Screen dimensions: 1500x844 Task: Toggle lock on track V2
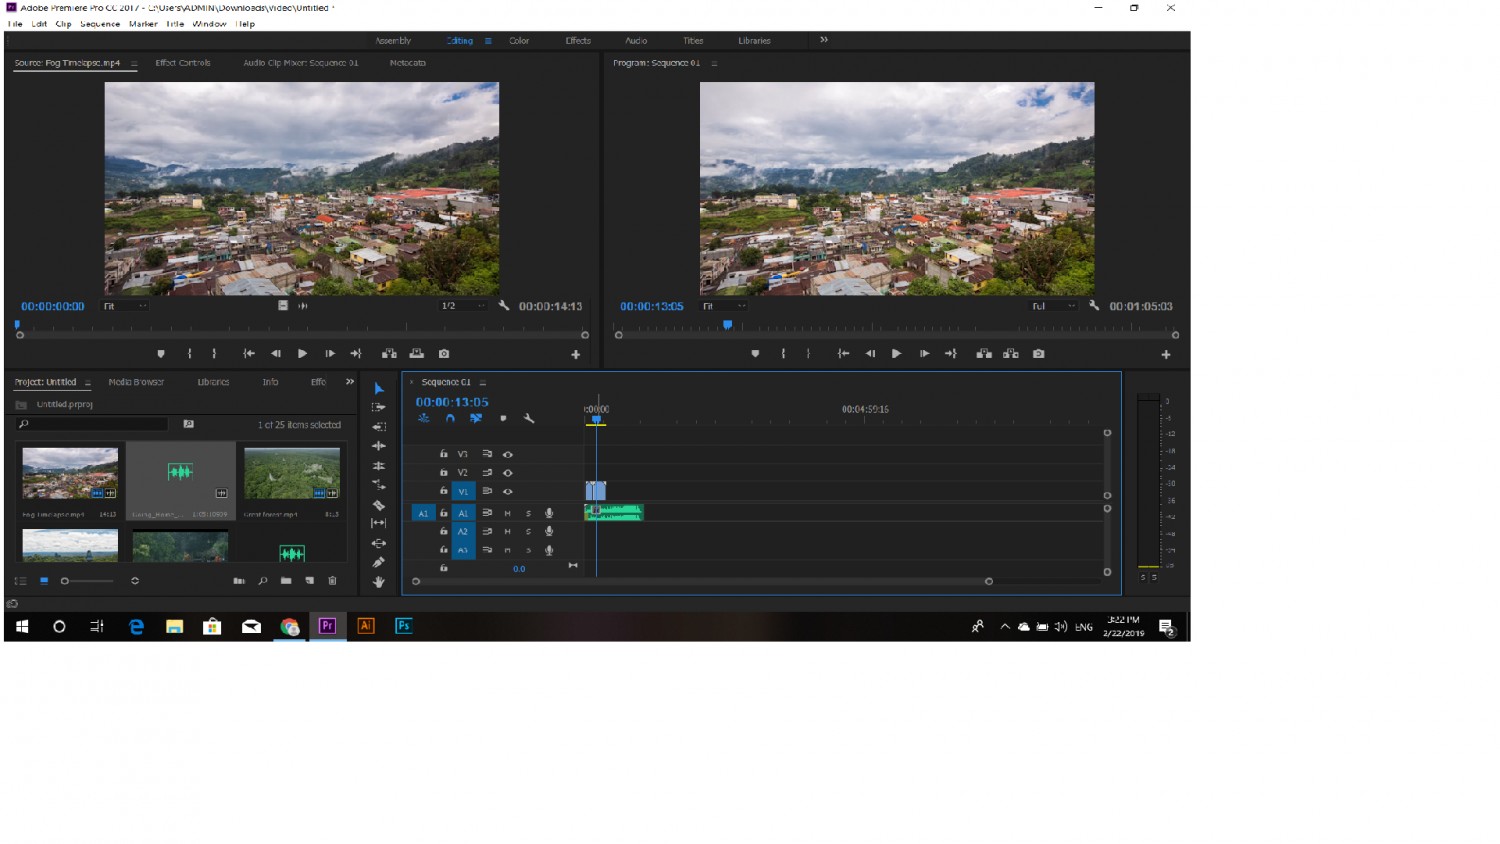444,472
